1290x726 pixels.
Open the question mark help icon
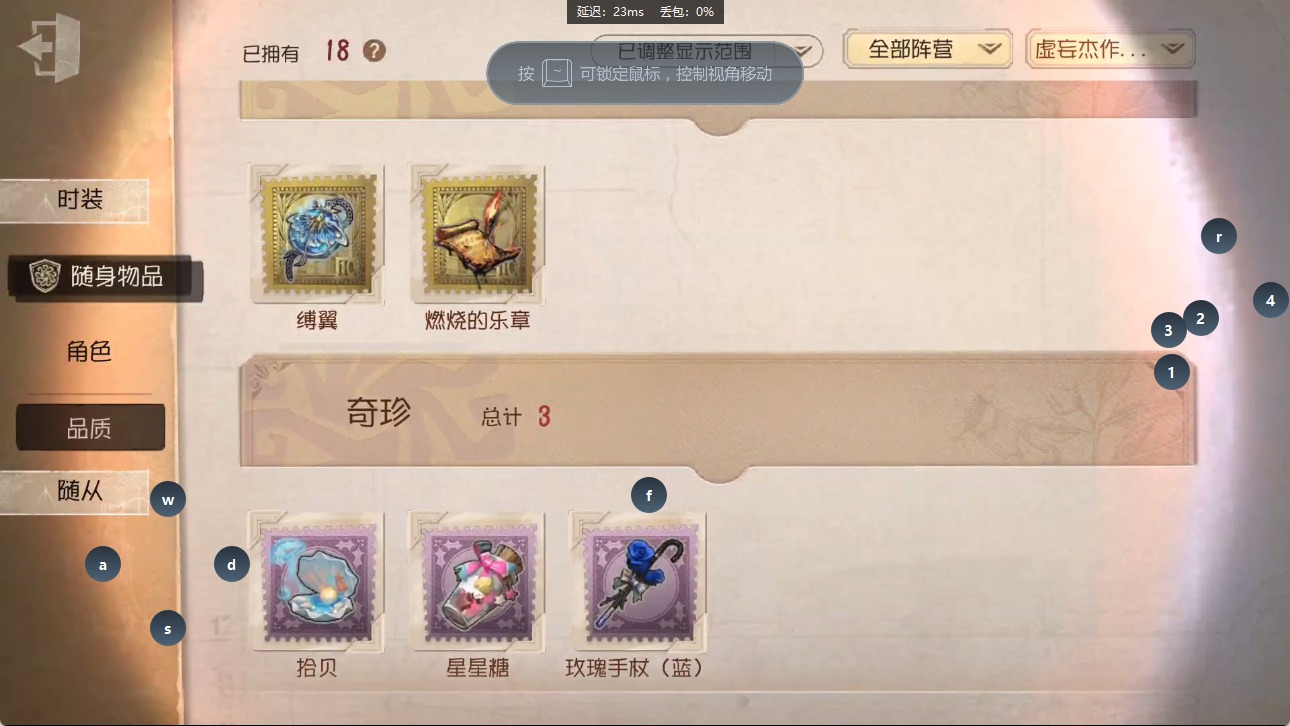[x=374, y=50]
